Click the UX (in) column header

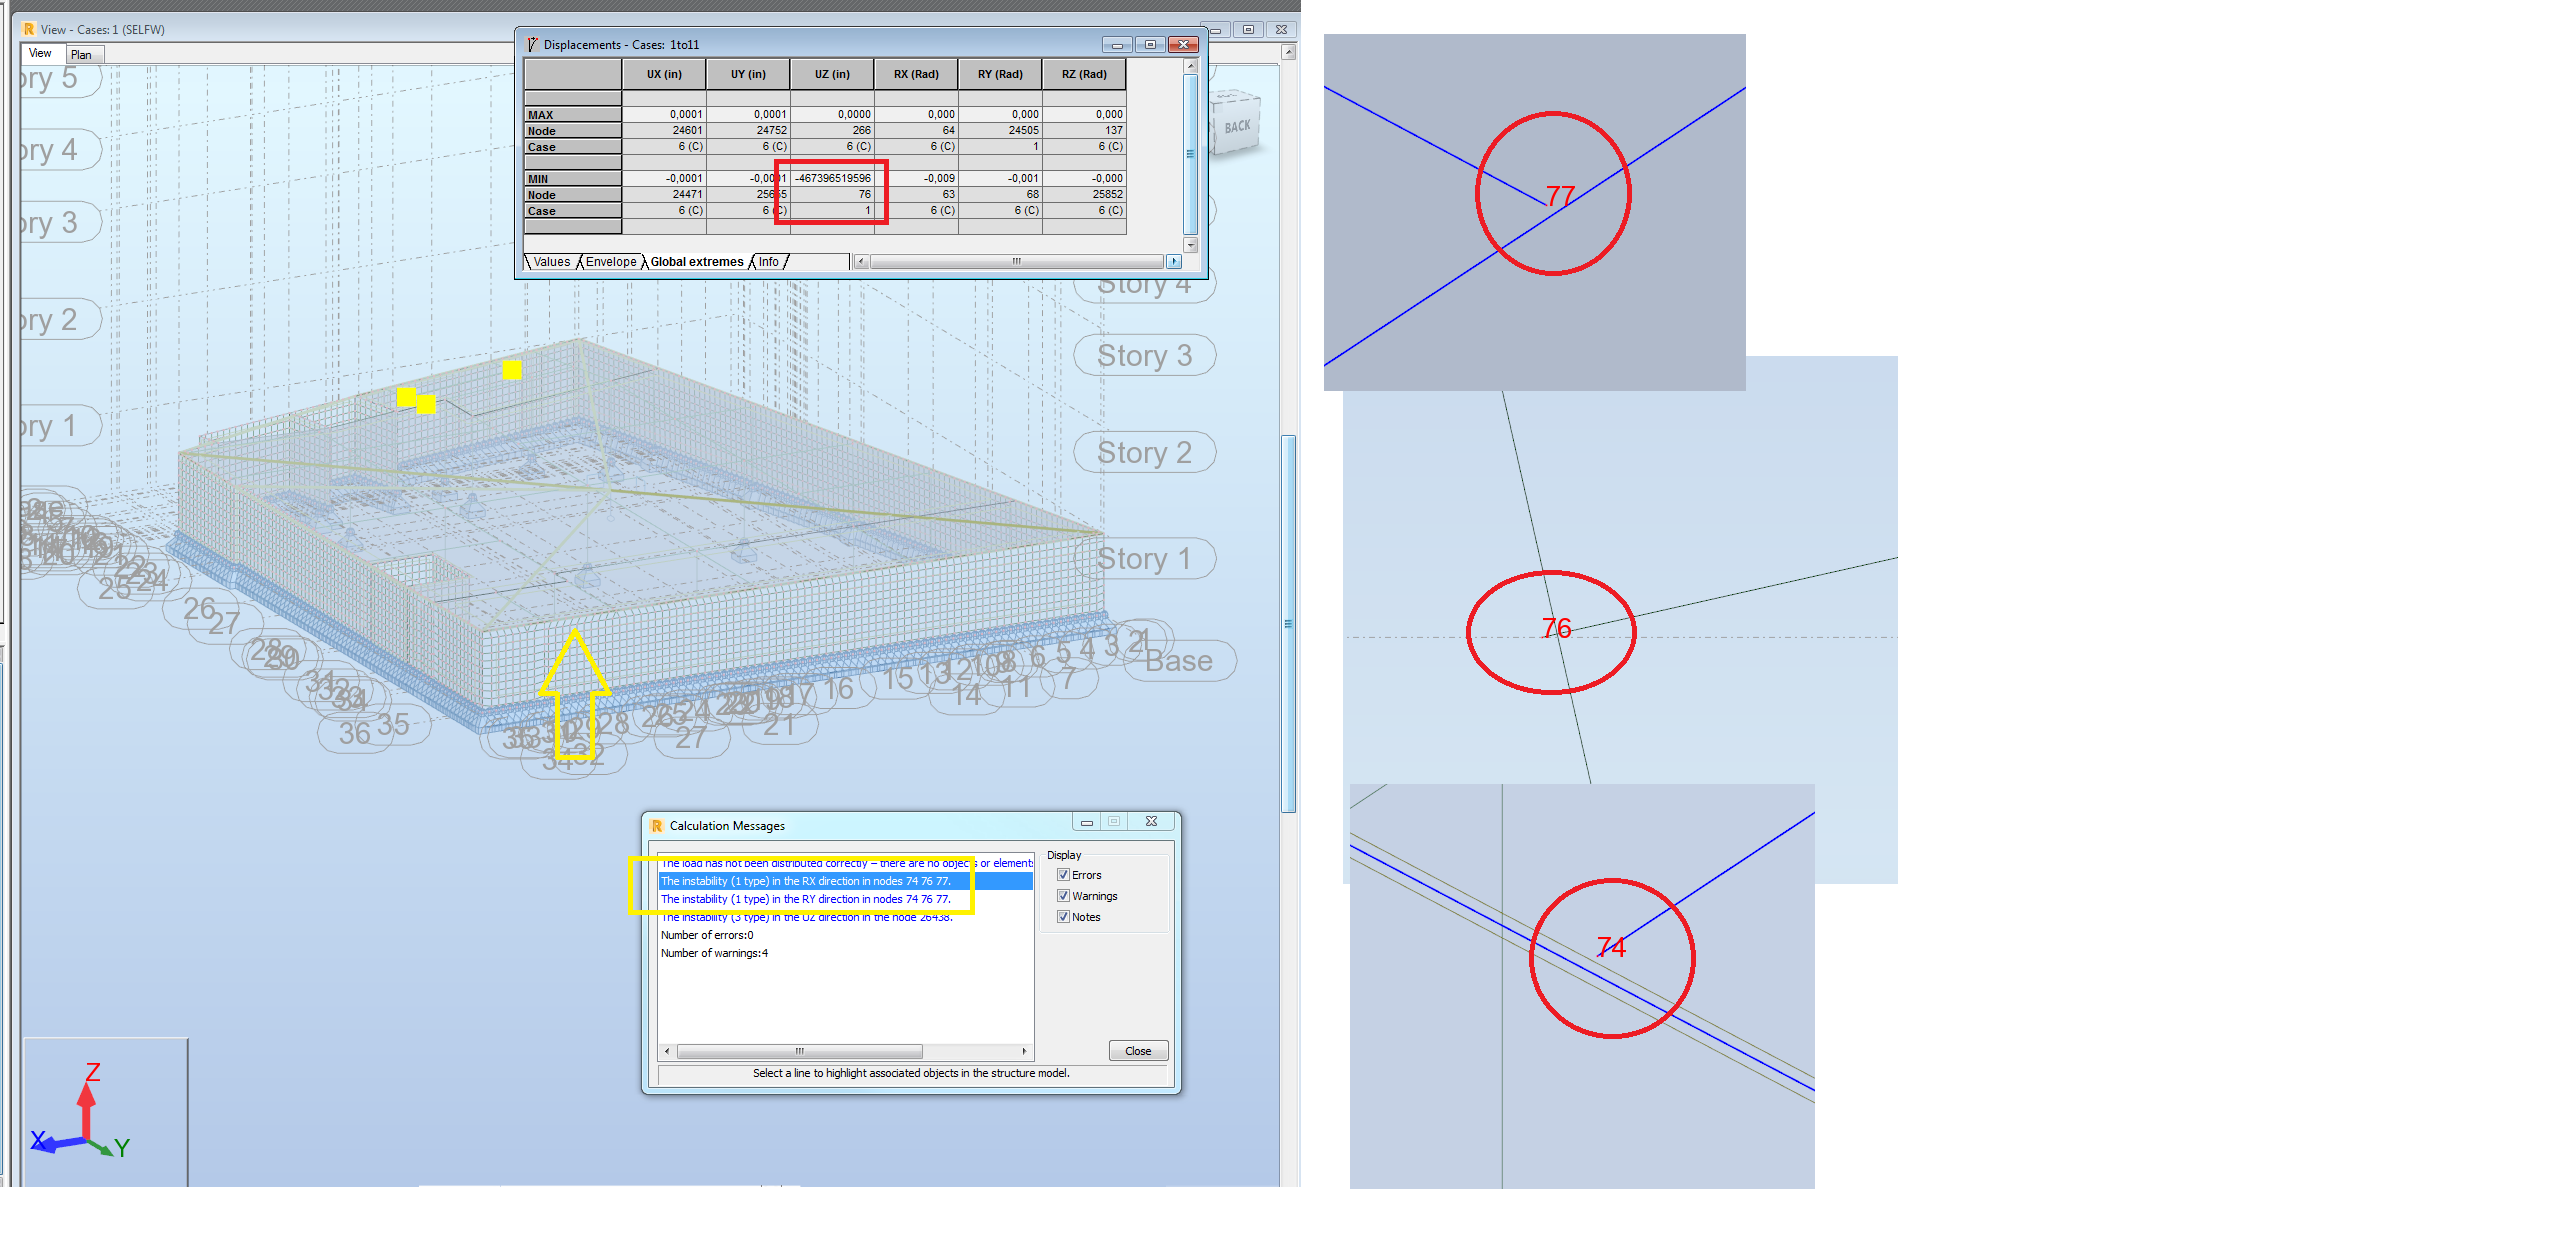pos(664,74)
